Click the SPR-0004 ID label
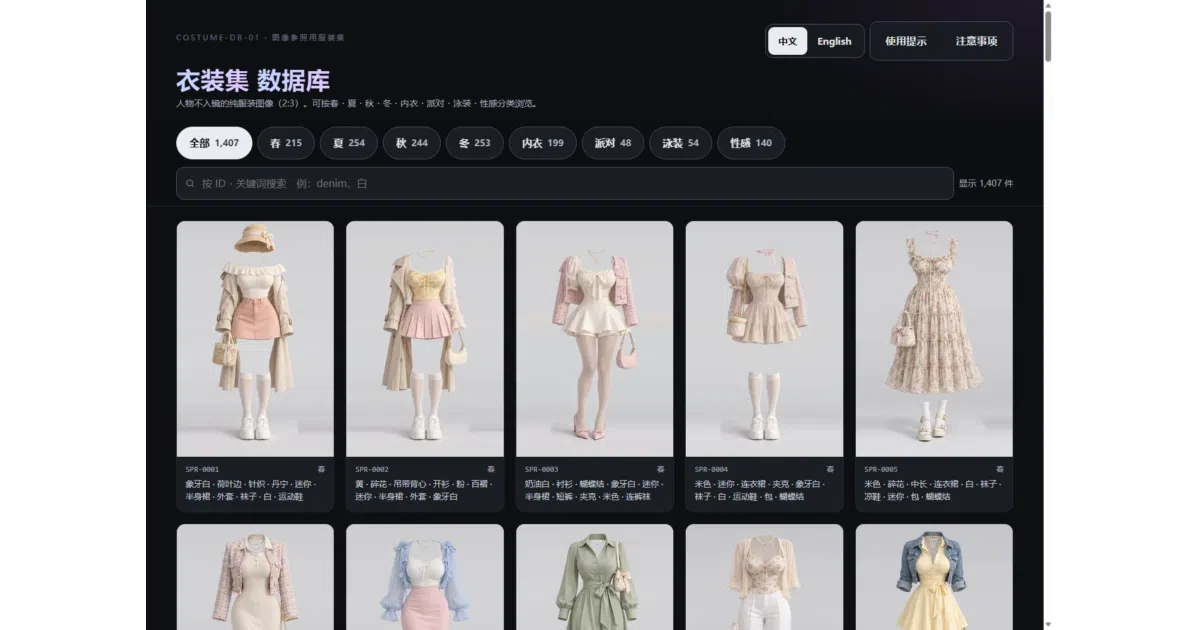The image size is (1200, 630). tap(711, 469)
